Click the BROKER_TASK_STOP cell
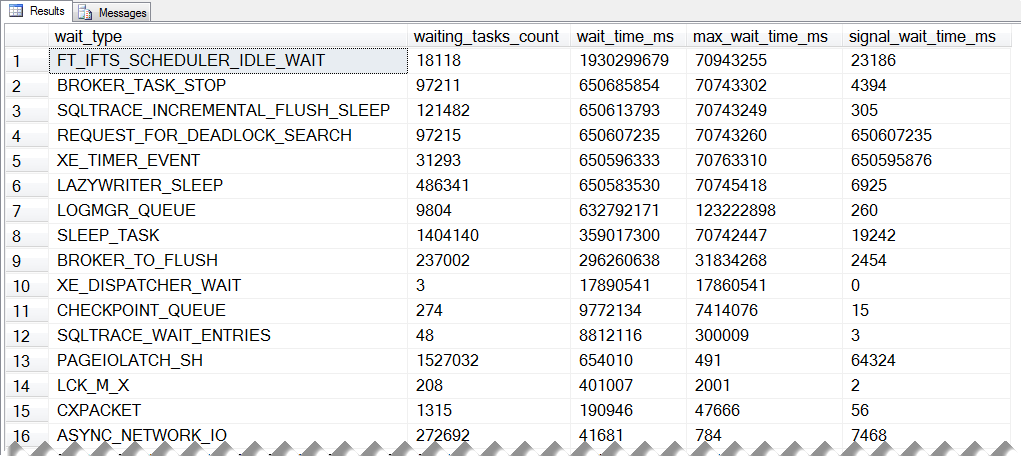Viewport: 1021px width, 456px height. click(229, 86)
